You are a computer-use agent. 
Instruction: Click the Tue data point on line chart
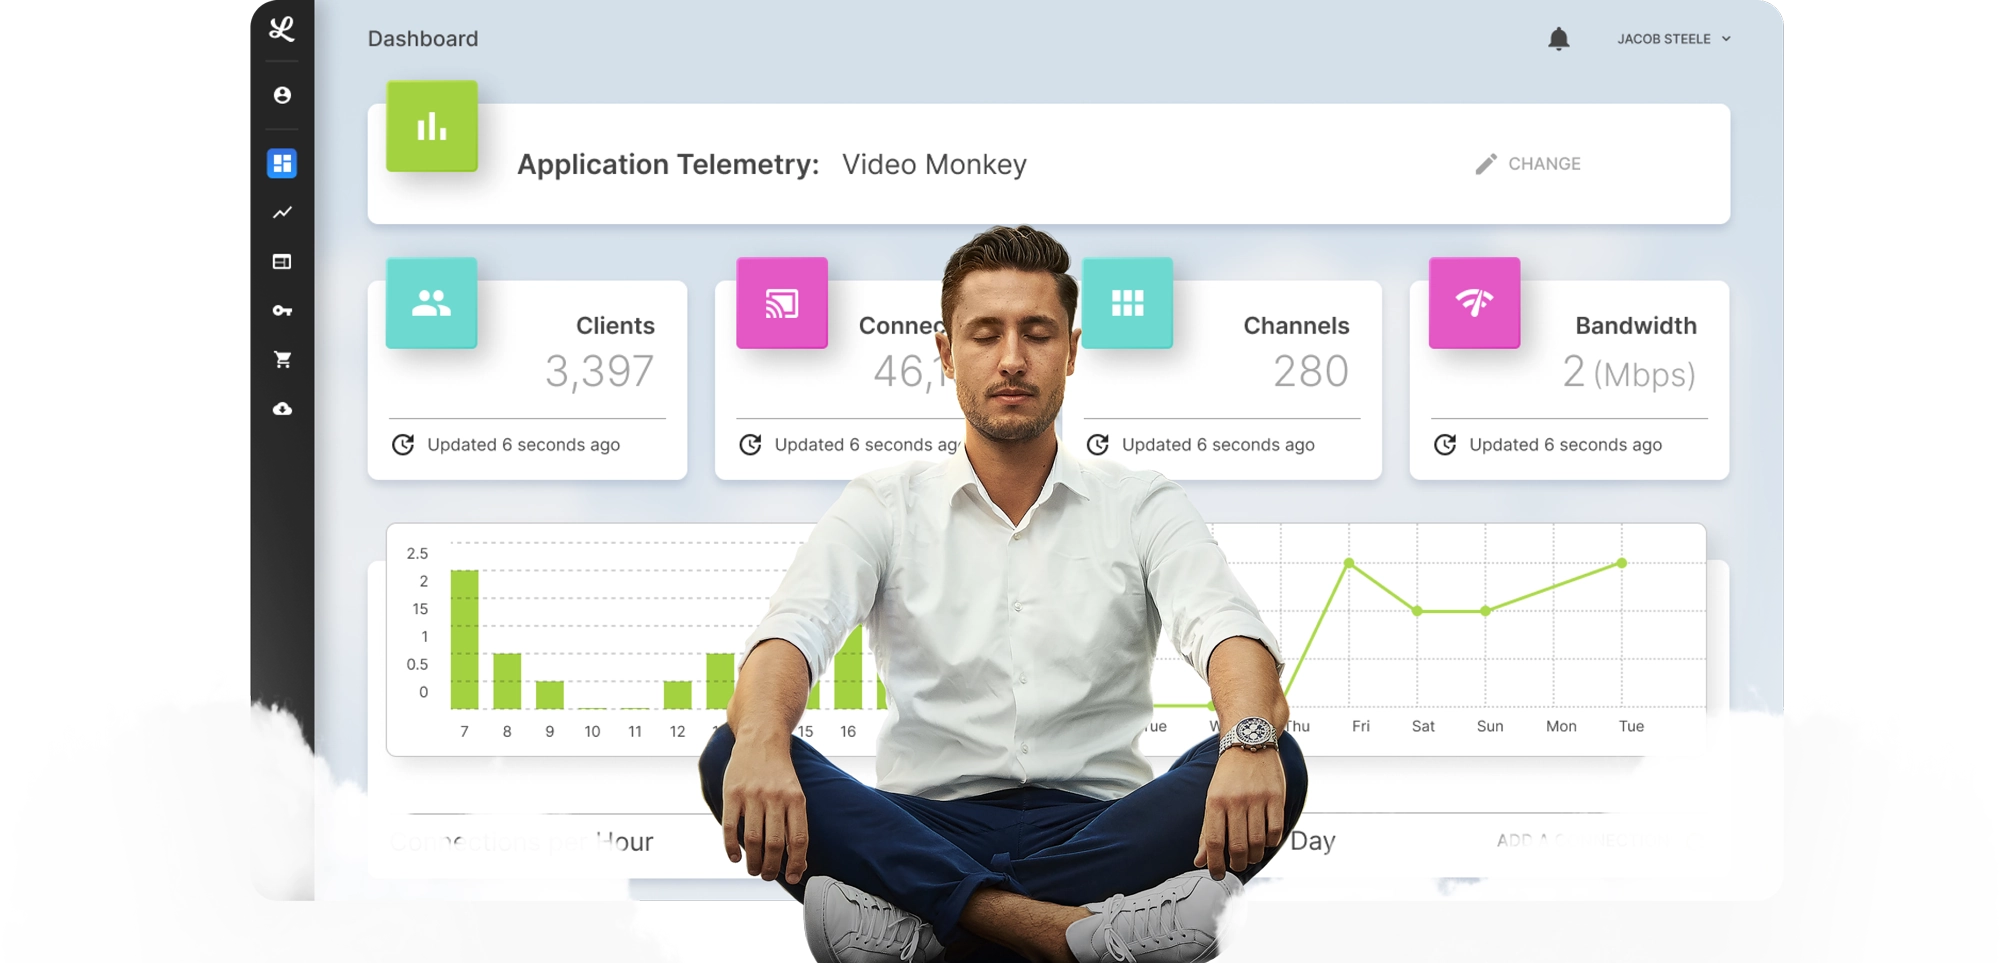1622,563
